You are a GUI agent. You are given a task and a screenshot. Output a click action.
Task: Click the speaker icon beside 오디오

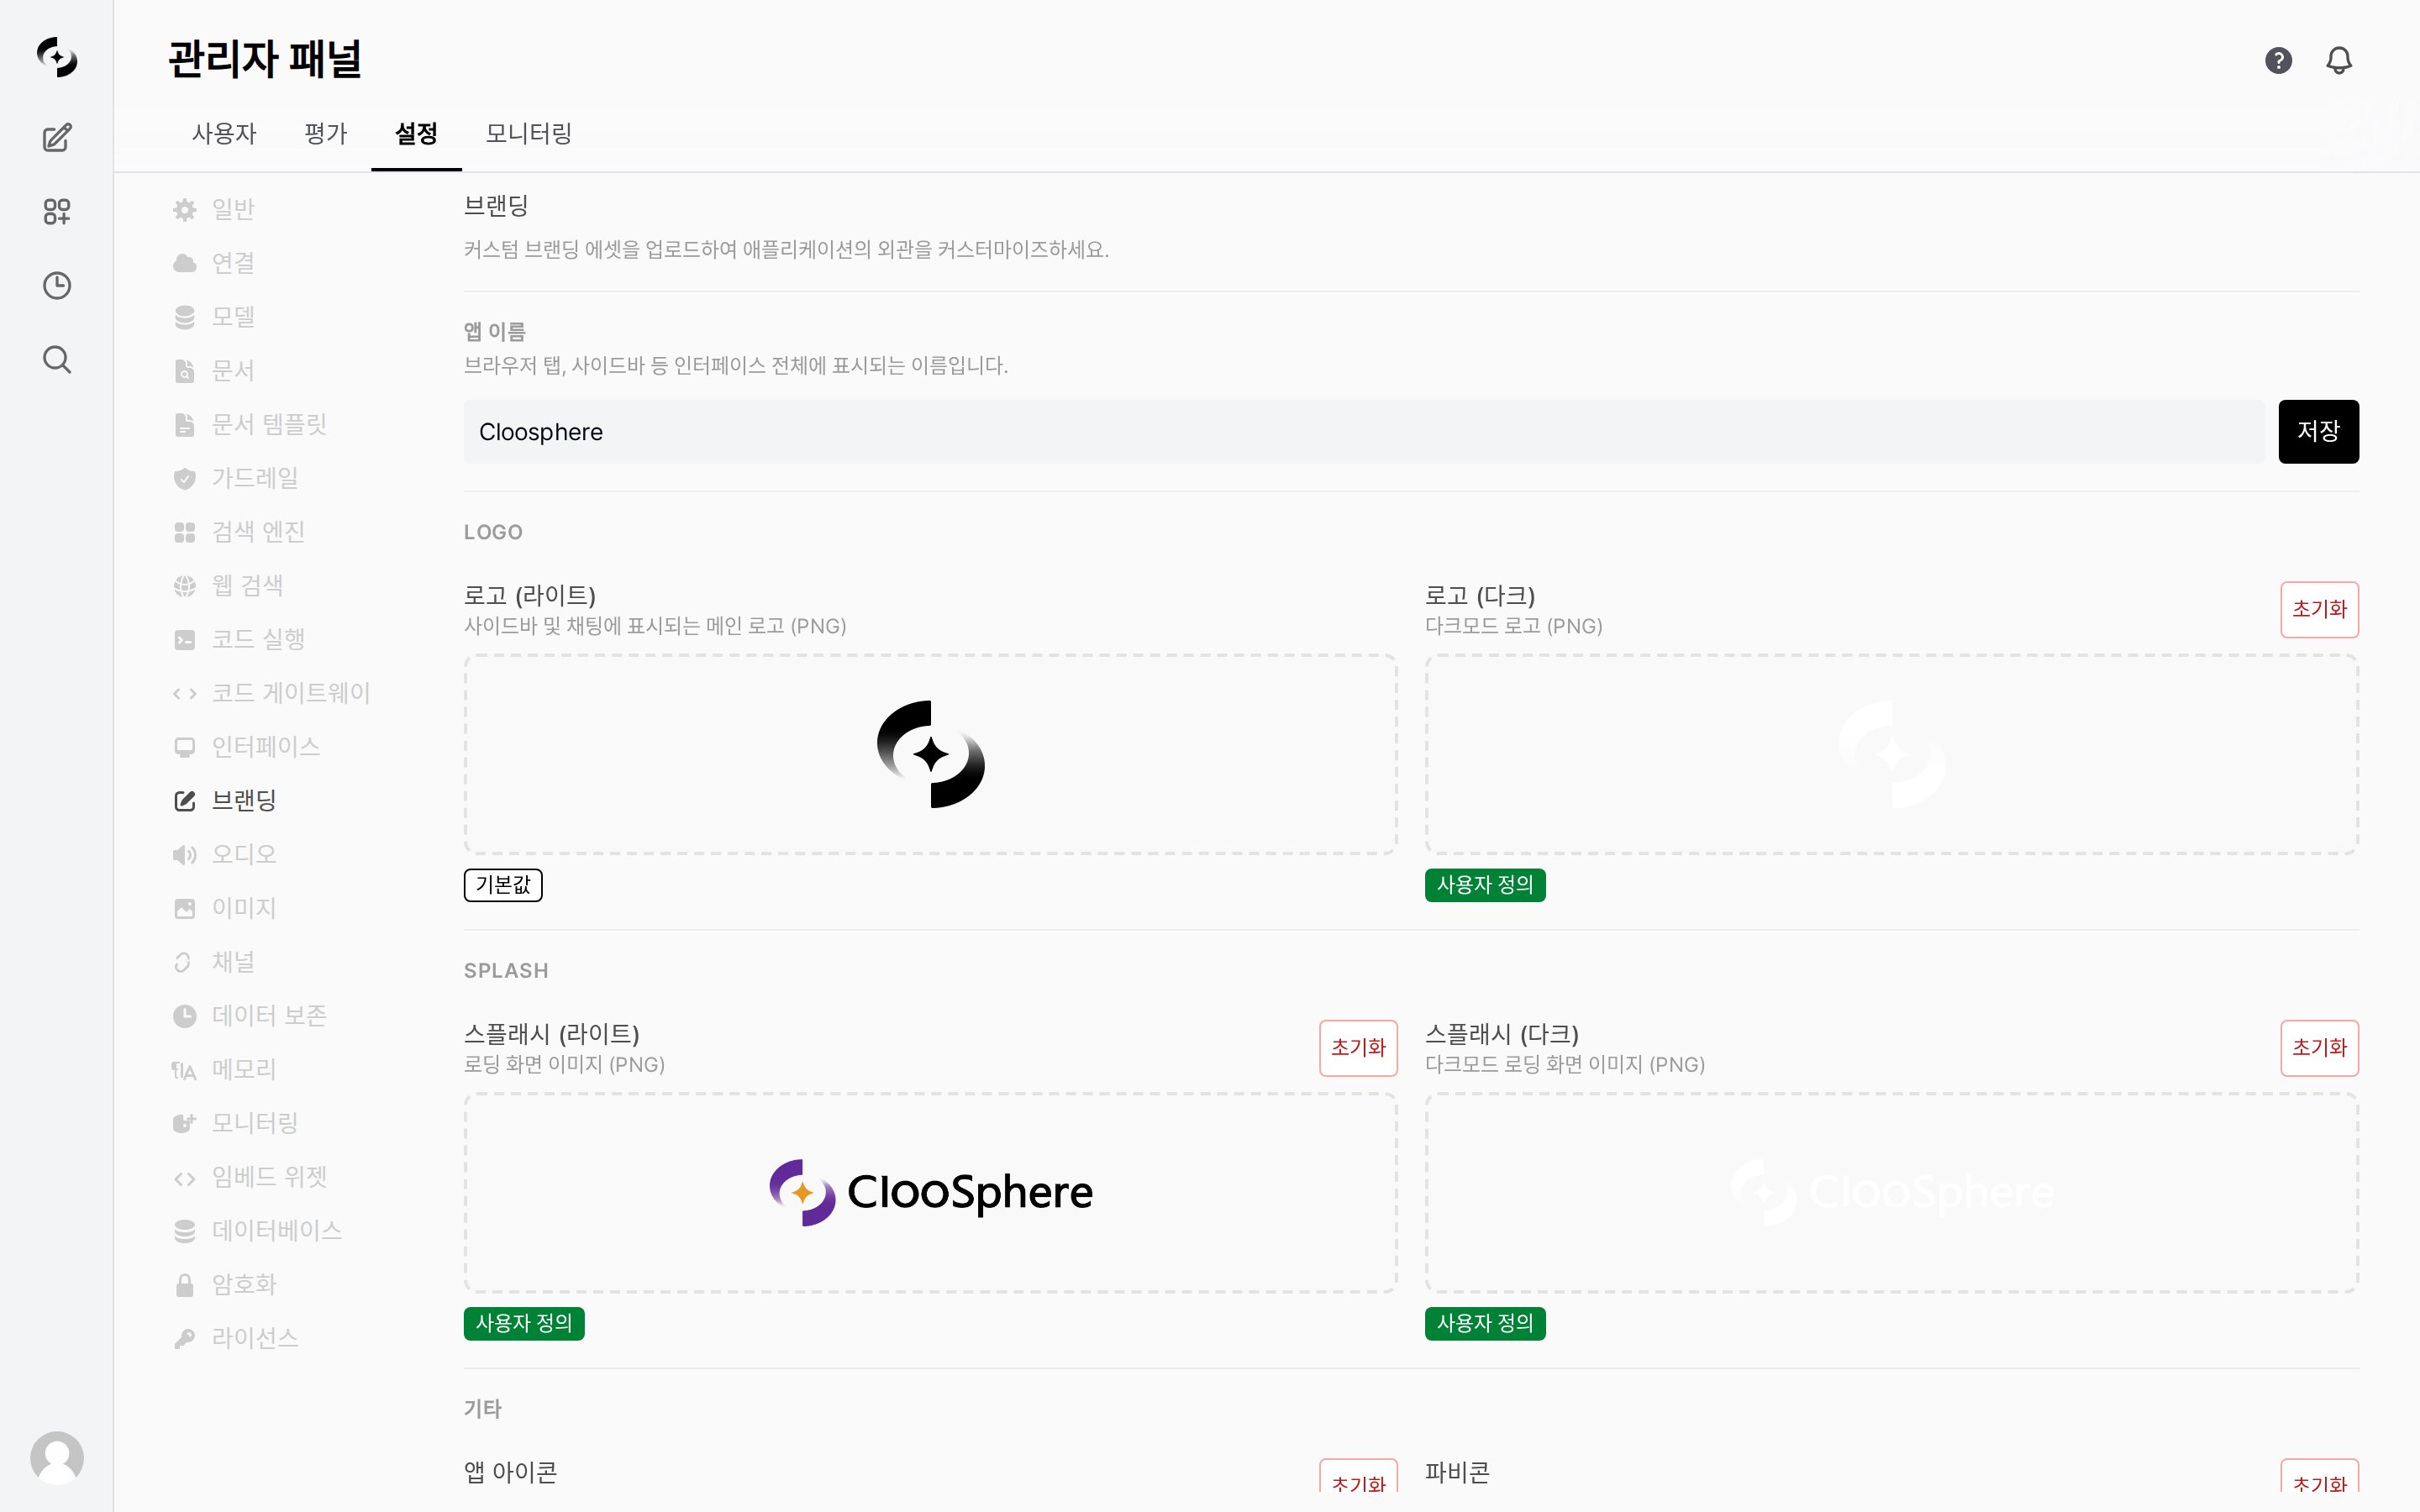tap(185, 854)
